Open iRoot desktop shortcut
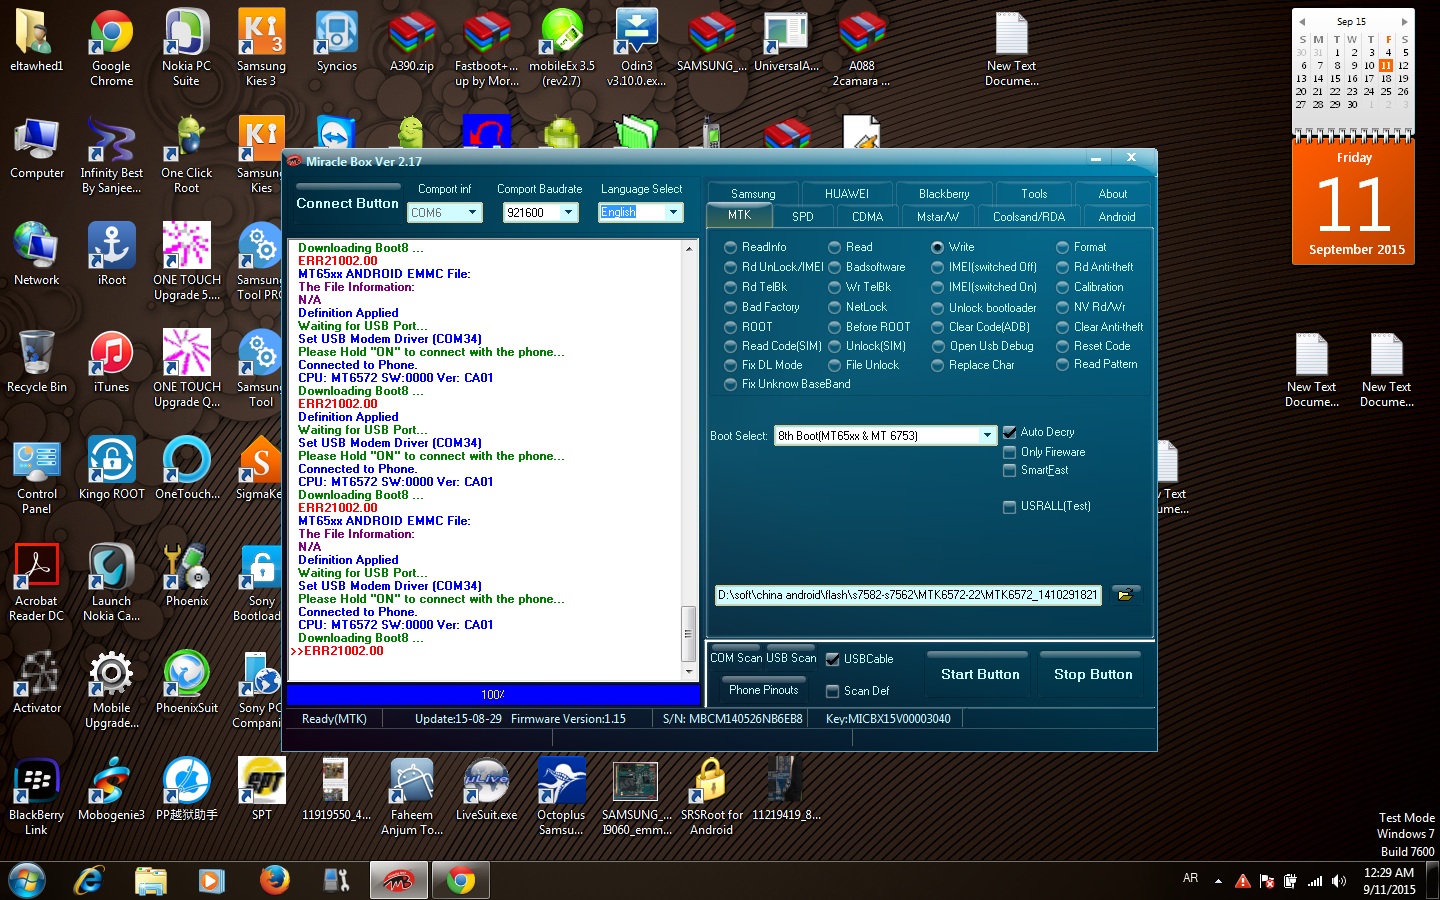1440x900 pixels. coord(111,255)
